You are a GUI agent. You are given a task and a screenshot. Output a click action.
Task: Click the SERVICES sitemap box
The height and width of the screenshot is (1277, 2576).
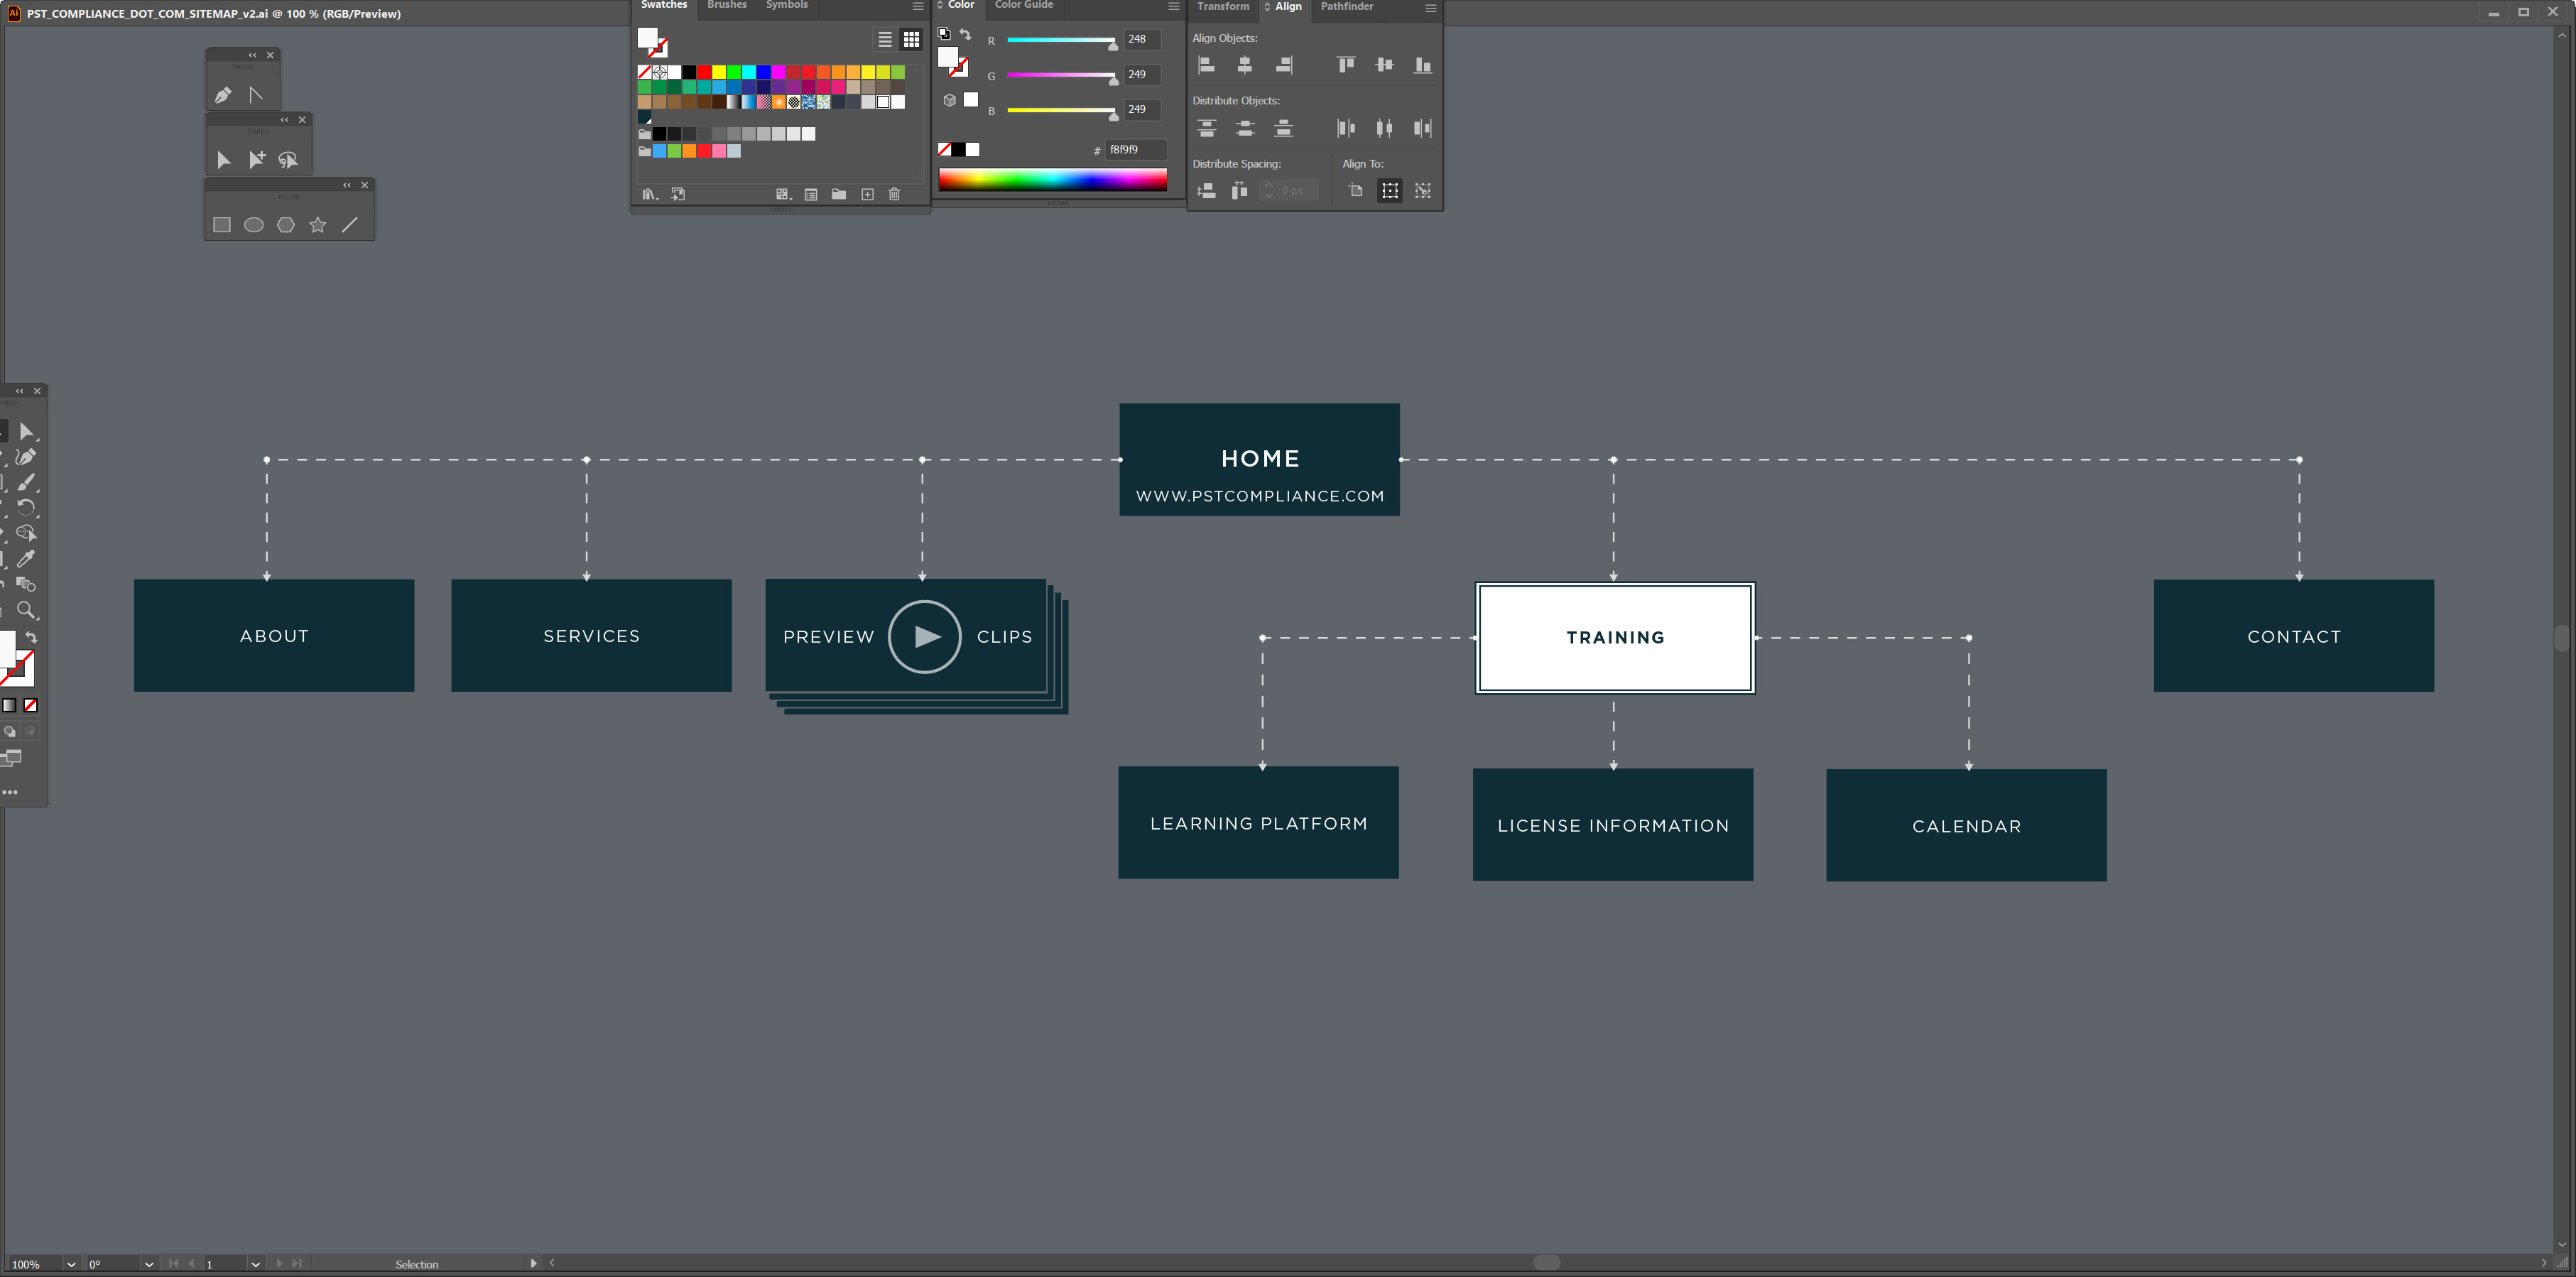pyautogui.click(x=592, y=636)
